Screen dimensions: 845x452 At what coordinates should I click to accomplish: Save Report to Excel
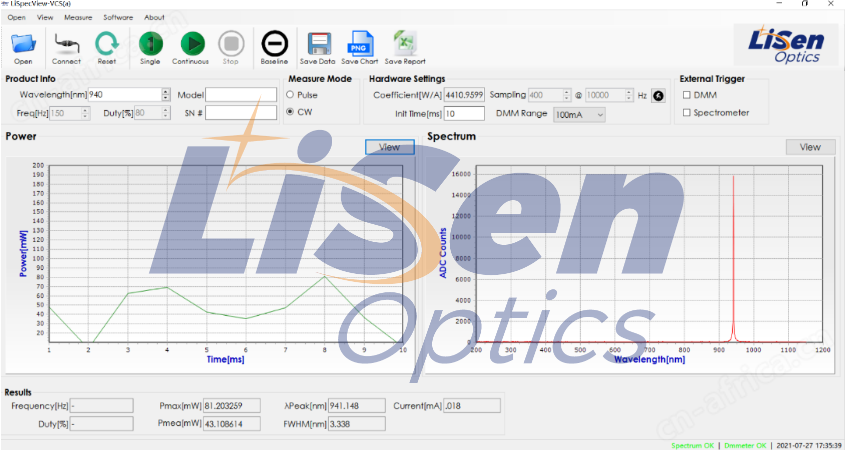coord(405,44)
